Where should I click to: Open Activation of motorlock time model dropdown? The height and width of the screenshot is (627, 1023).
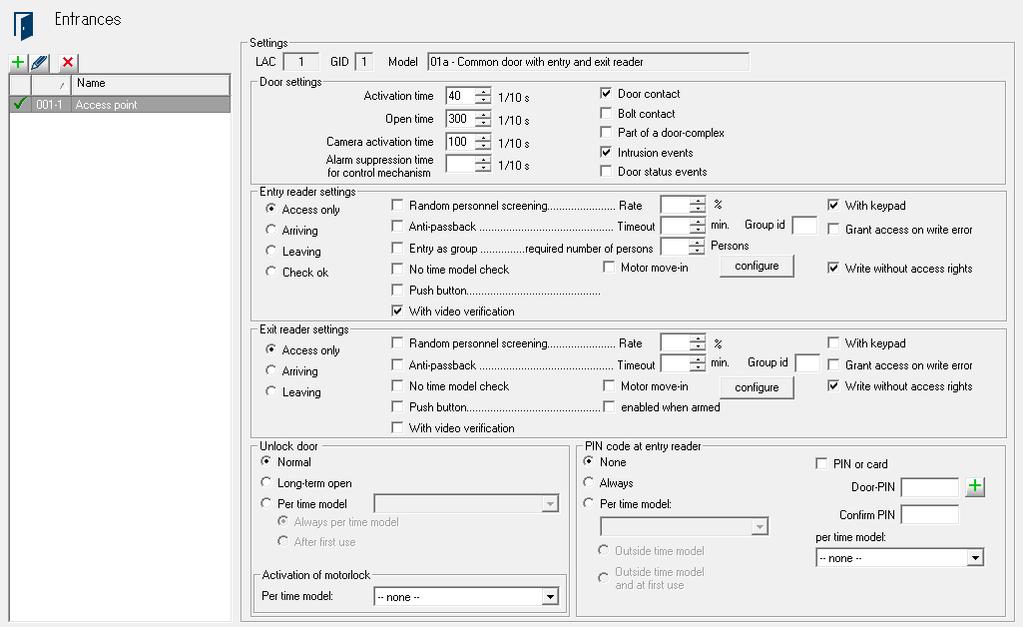[x=550, y=596]
